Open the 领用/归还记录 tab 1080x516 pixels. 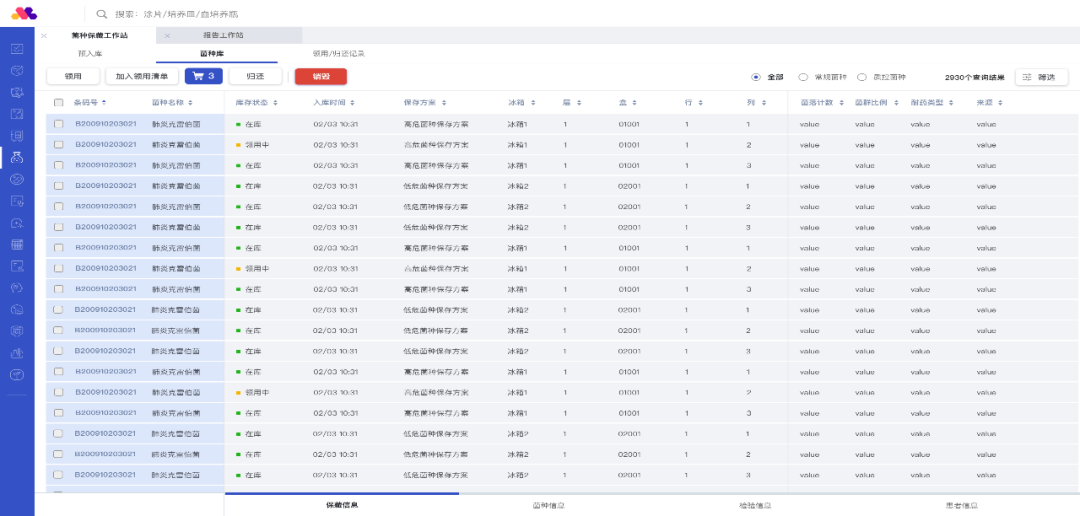click(x=338, y=53)
